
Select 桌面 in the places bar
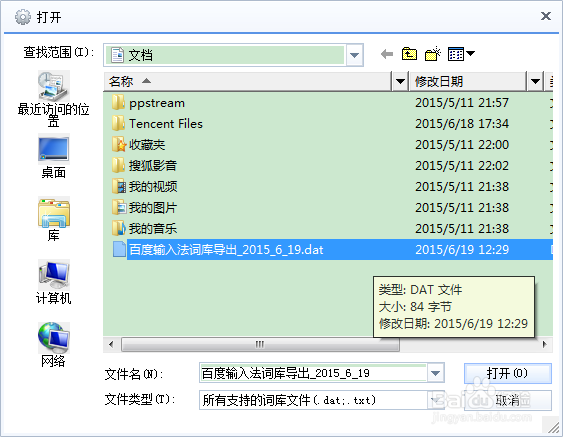(x=53, y=156)
